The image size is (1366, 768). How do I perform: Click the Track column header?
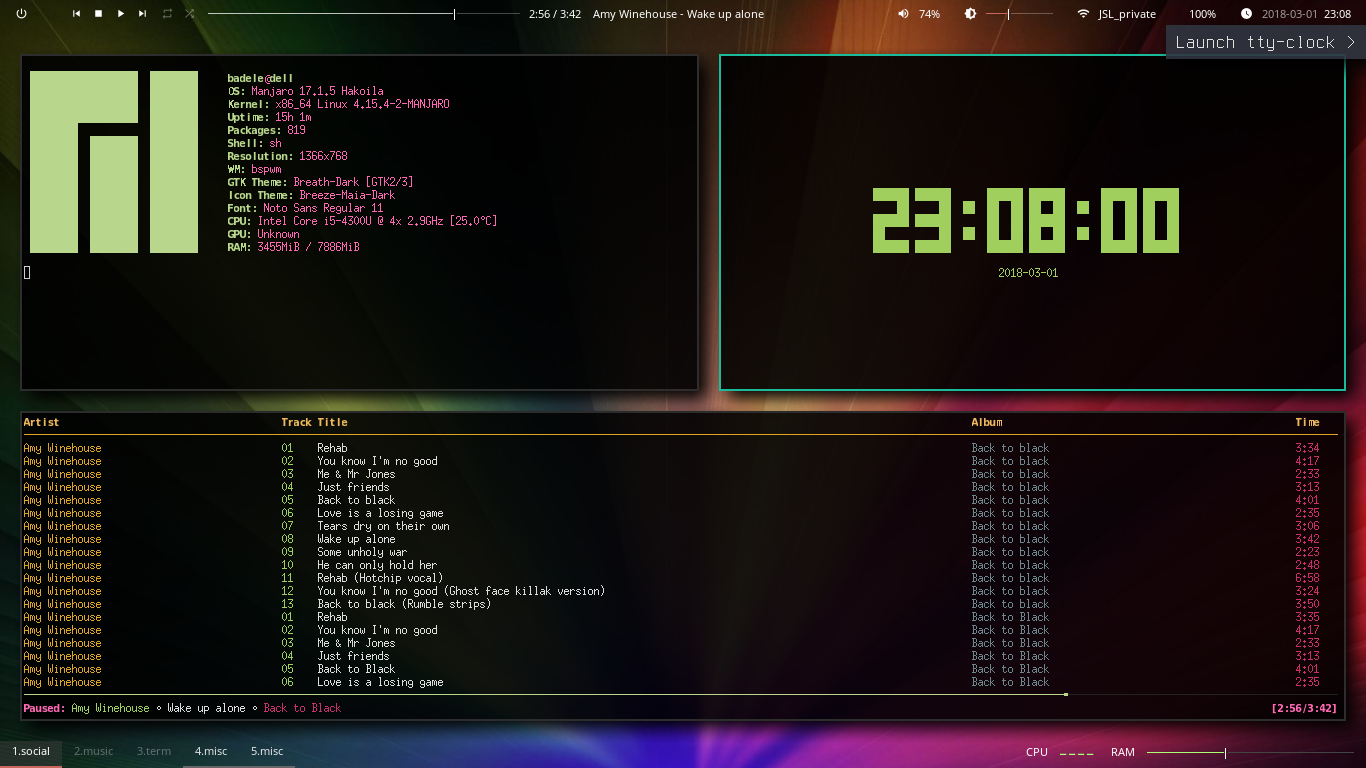point(296,422)
